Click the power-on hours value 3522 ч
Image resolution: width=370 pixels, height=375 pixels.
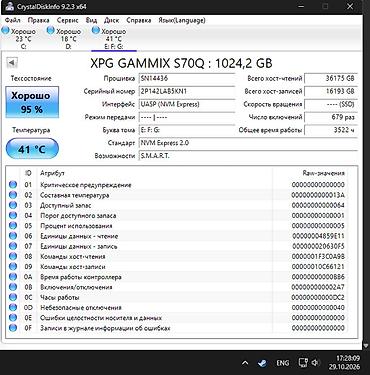tap(331, 130)
